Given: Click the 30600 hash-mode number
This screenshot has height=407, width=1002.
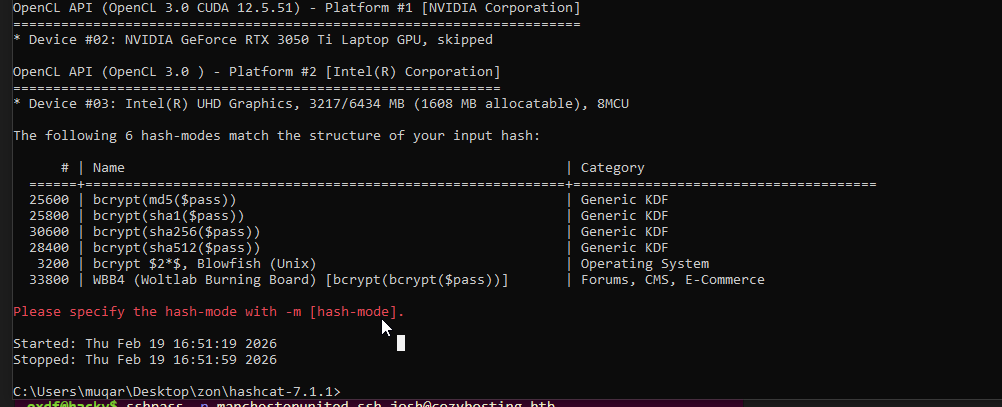Looking at the screenshot, I should 49,232.
